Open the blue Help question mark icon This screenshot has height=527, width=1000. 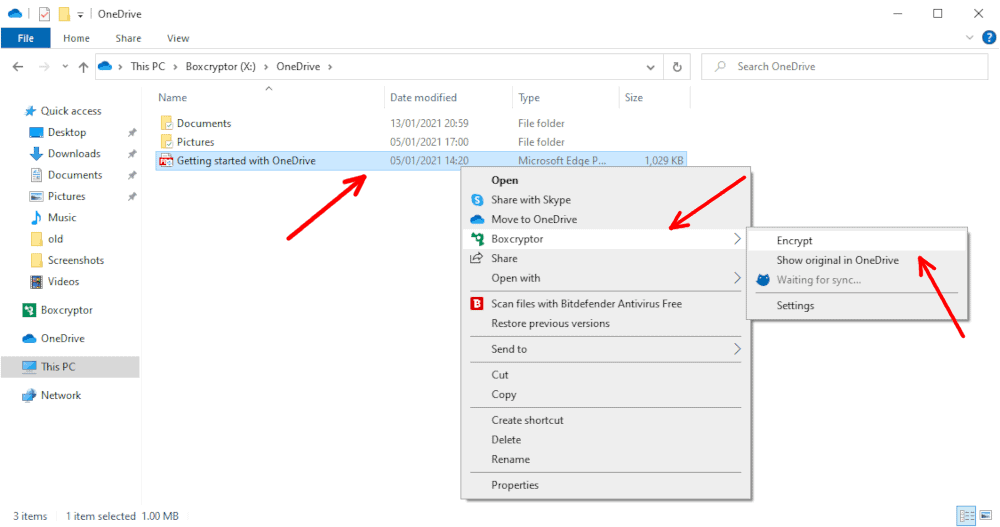click(989, 38)
